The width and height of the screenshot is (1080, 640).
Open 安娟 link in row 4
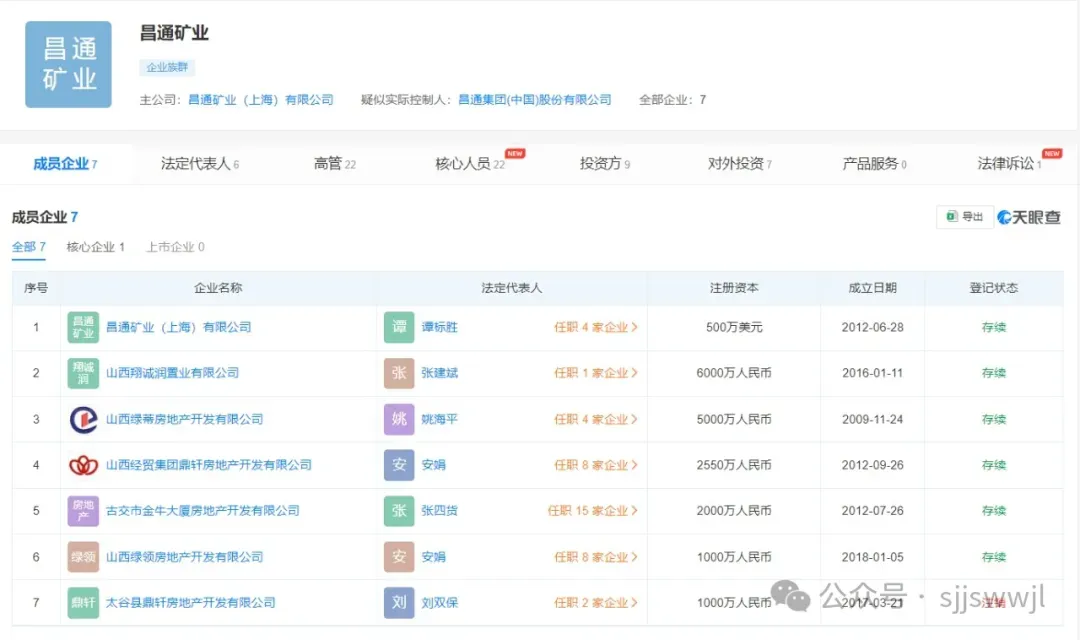click(x=433, y=465)
